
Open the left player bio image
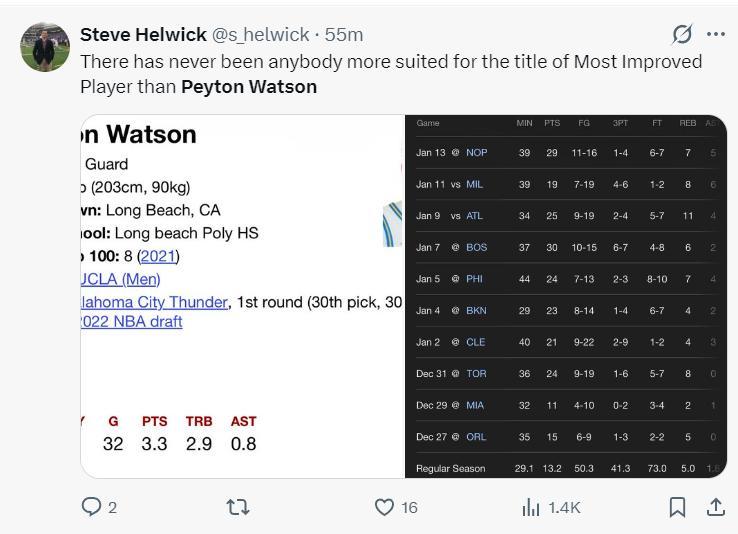tap(242, 296)
